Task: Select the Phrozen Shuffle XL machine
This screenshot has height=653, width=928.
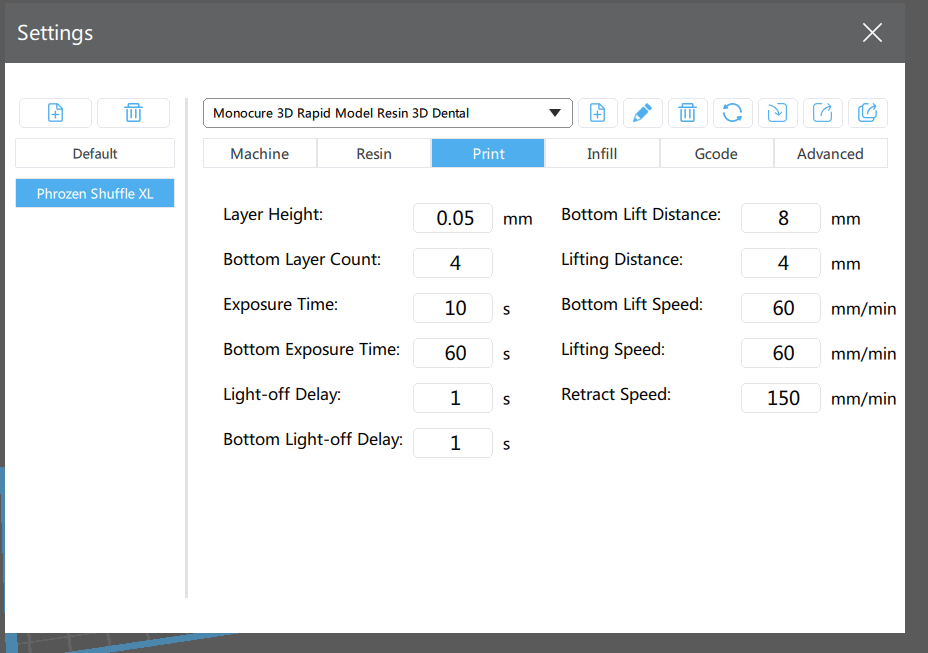Action: coord(95,193)
